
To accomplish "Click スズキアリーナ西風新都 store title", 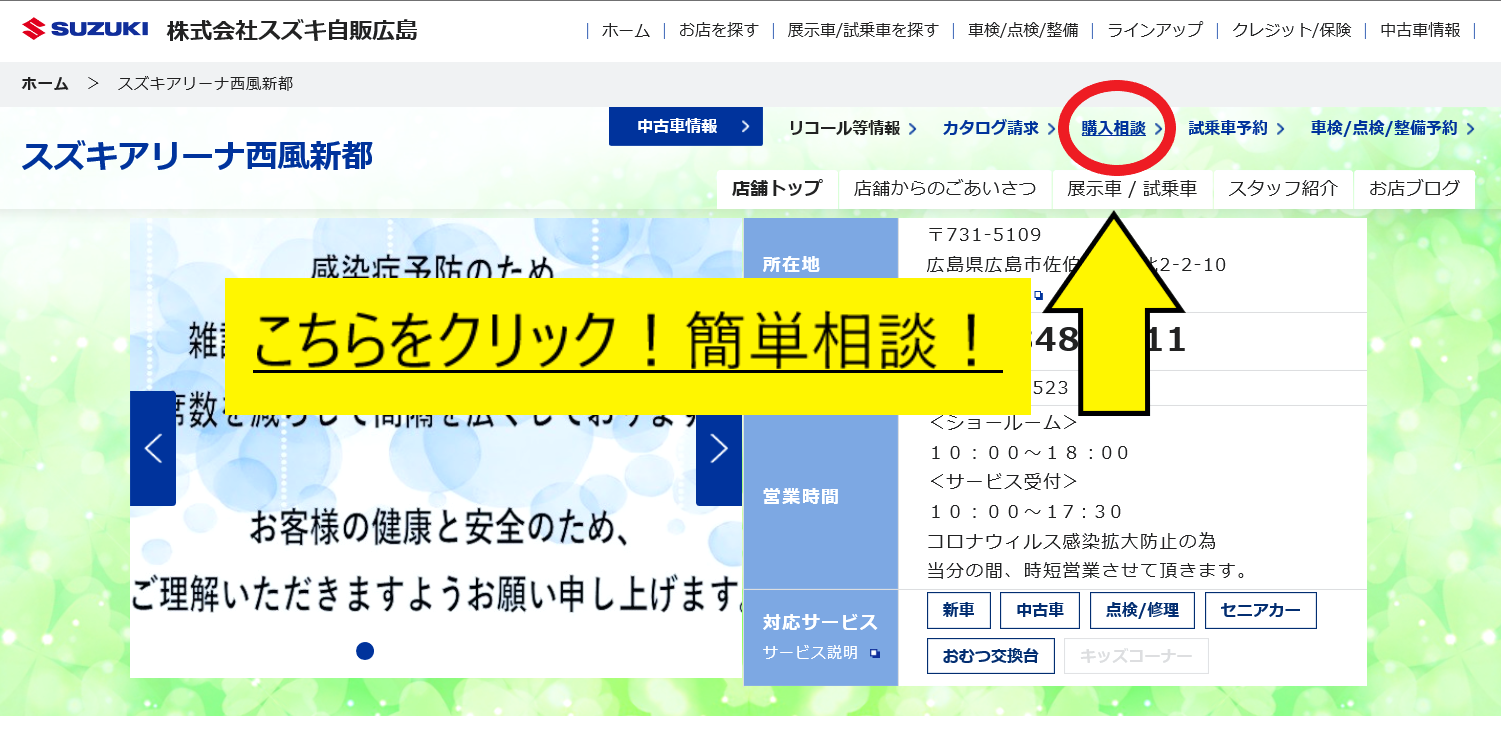I will (197, 156).
